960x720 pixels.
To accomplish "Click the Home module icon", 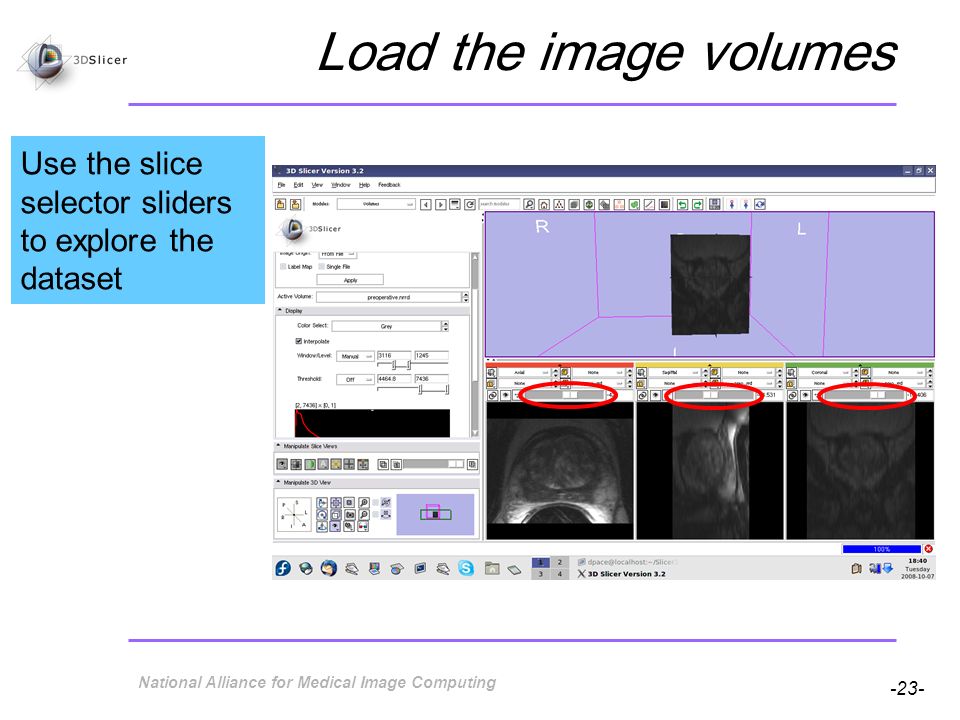I will (x=544, y=204).
